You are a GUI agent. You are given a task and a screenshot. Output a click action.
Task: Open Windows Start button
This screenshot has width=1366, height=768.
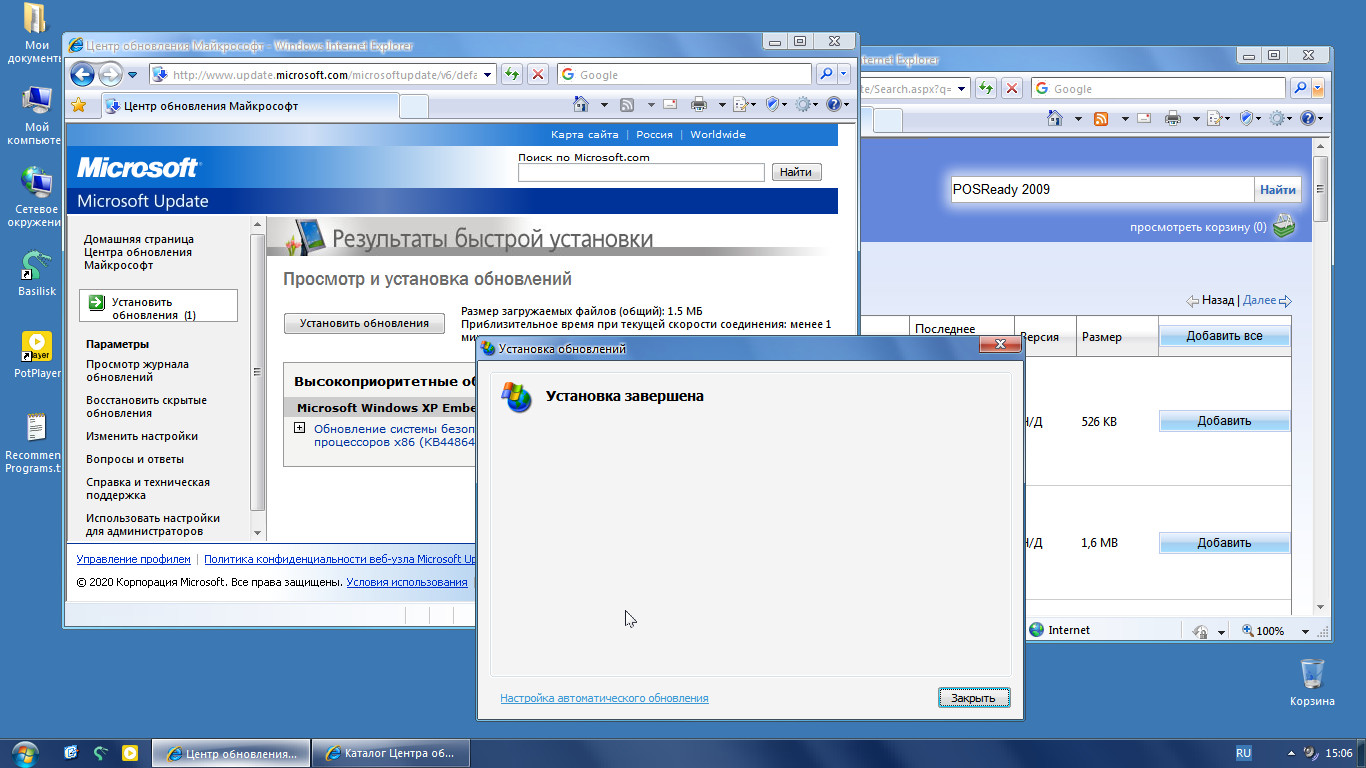[24, 752]
